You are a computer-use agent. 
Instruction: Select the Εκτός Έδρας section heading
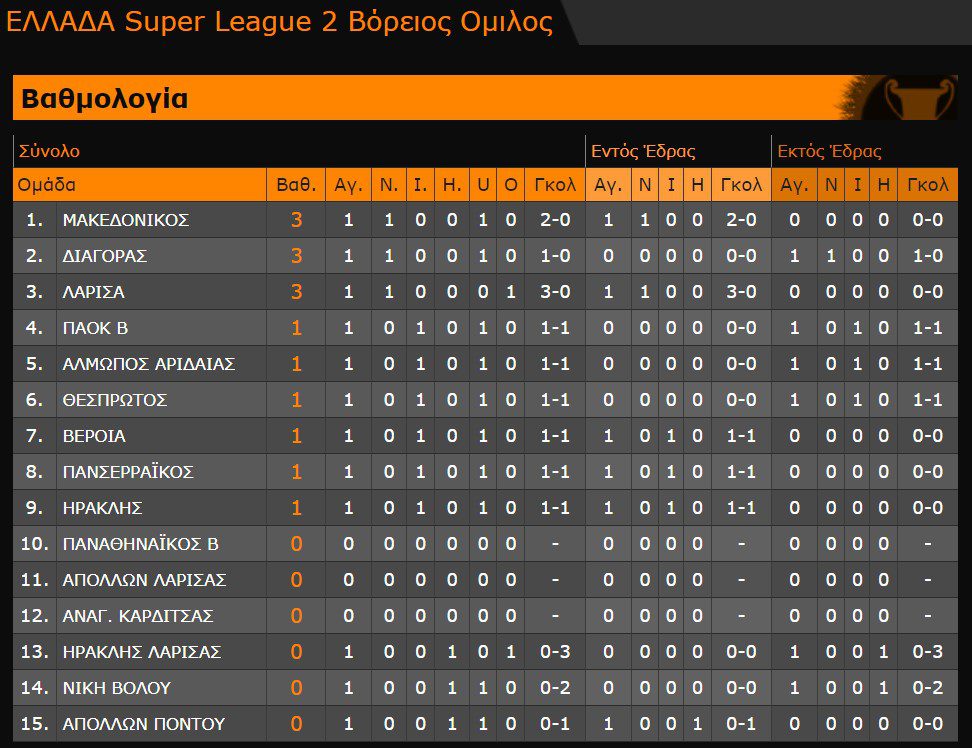[829, 152]
